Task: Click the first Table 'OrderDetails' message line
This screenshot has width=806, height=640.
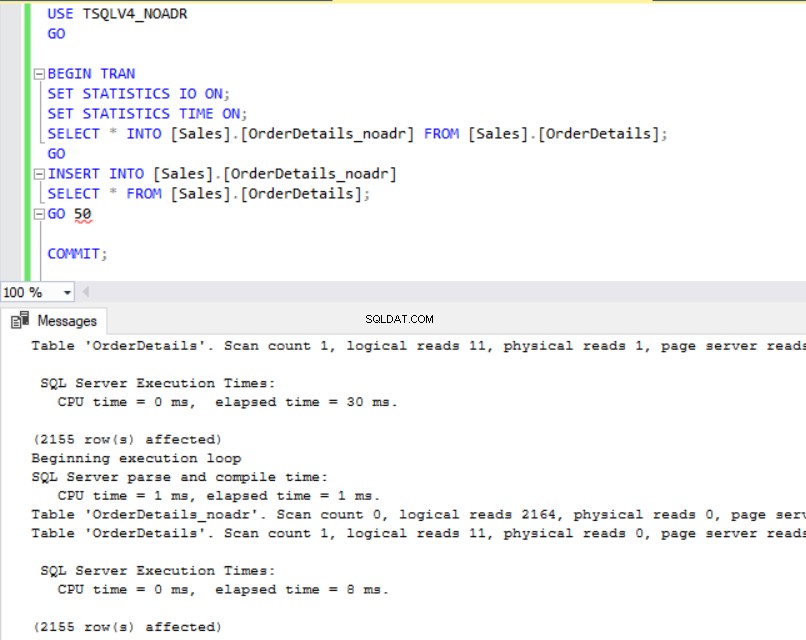Action: (x=418, y=346)
